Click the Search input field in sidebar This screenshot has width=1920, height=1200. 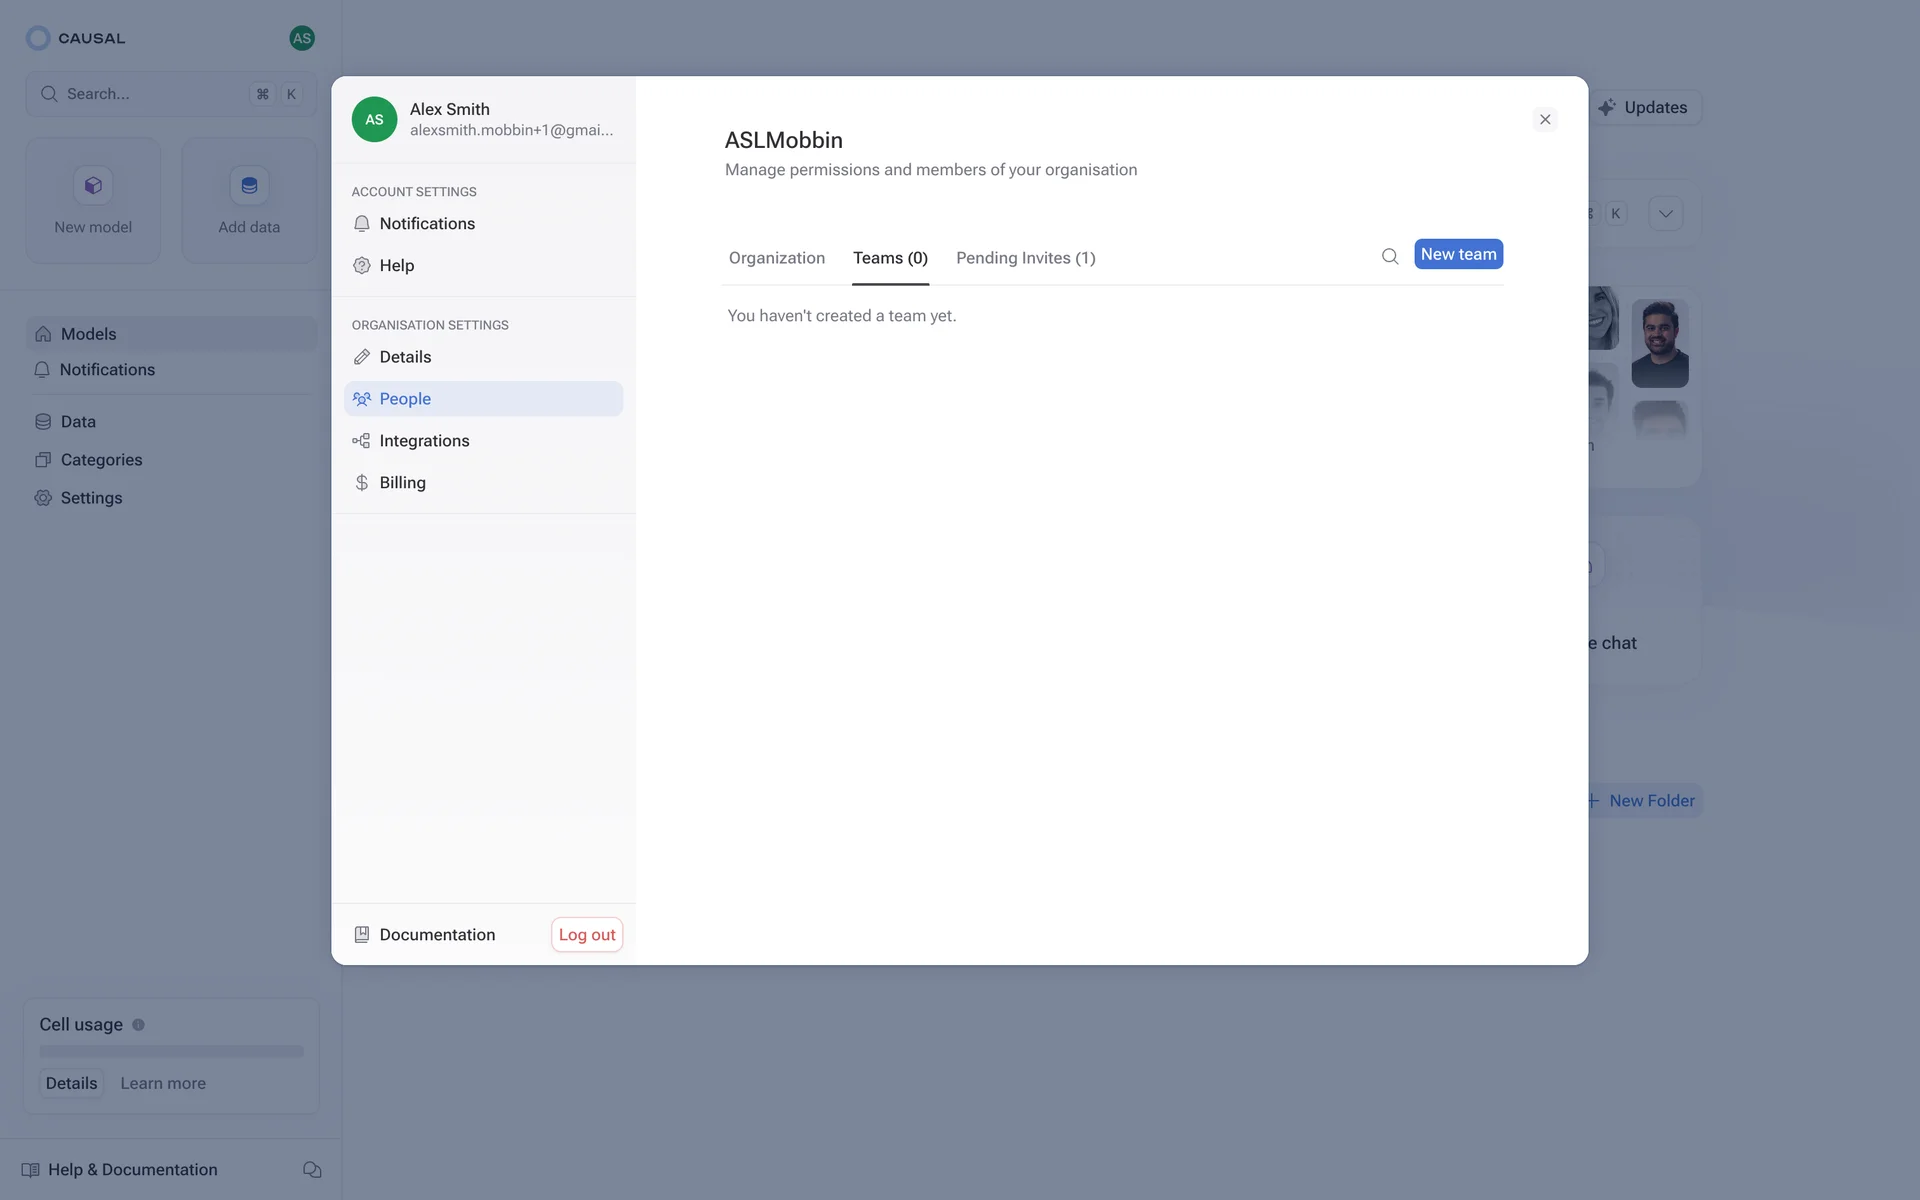tap(150, 94)
